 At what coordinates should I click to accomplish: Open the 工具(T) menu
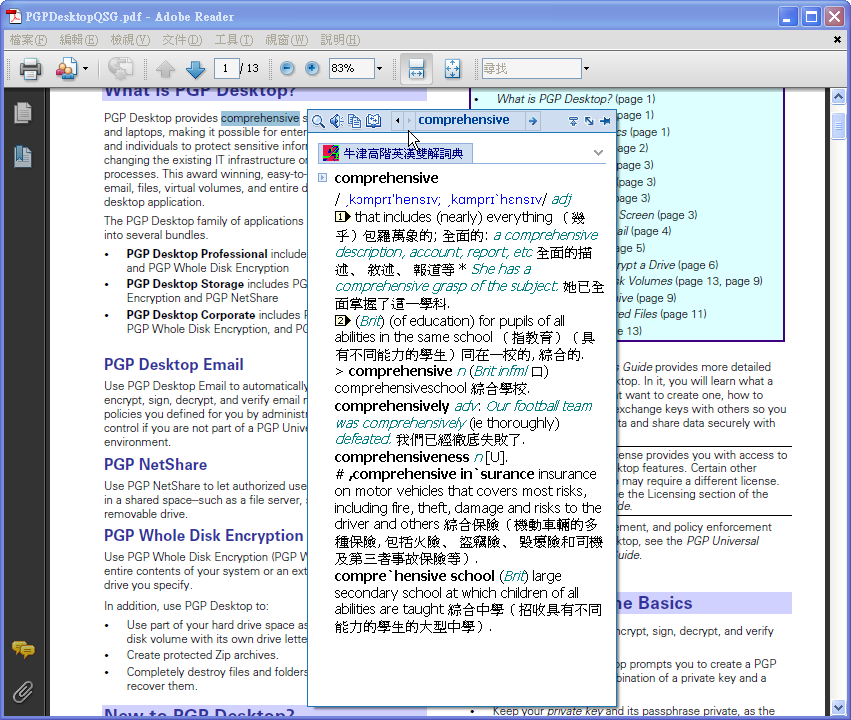[234, 40]
